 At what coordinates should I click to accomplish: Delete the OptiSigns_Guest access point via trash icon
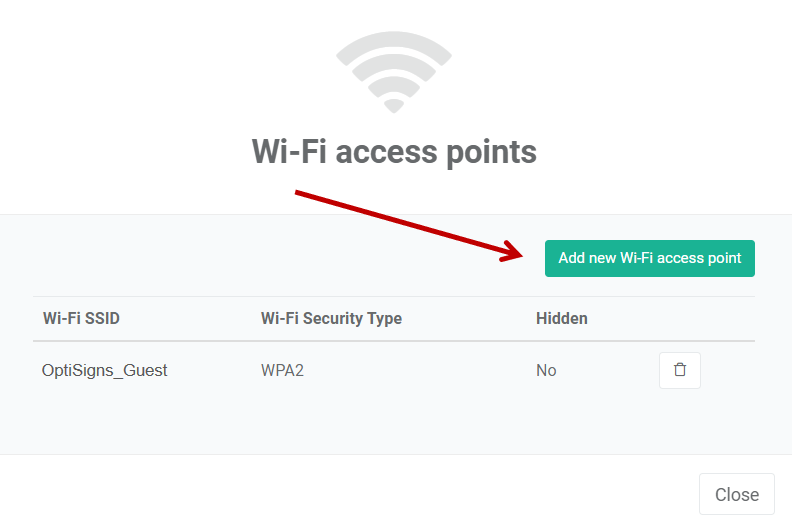tap(679, 370)
